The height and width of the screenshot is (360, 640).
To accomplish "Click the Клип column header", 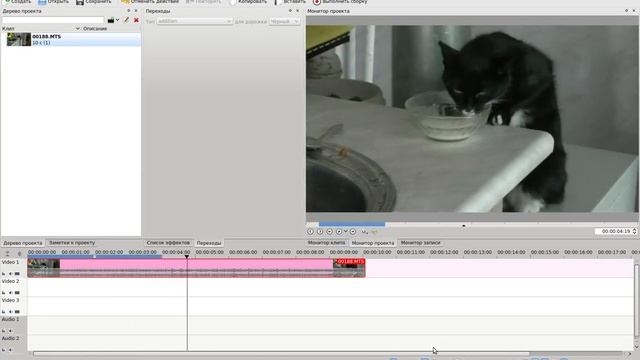I will point(8,29).
